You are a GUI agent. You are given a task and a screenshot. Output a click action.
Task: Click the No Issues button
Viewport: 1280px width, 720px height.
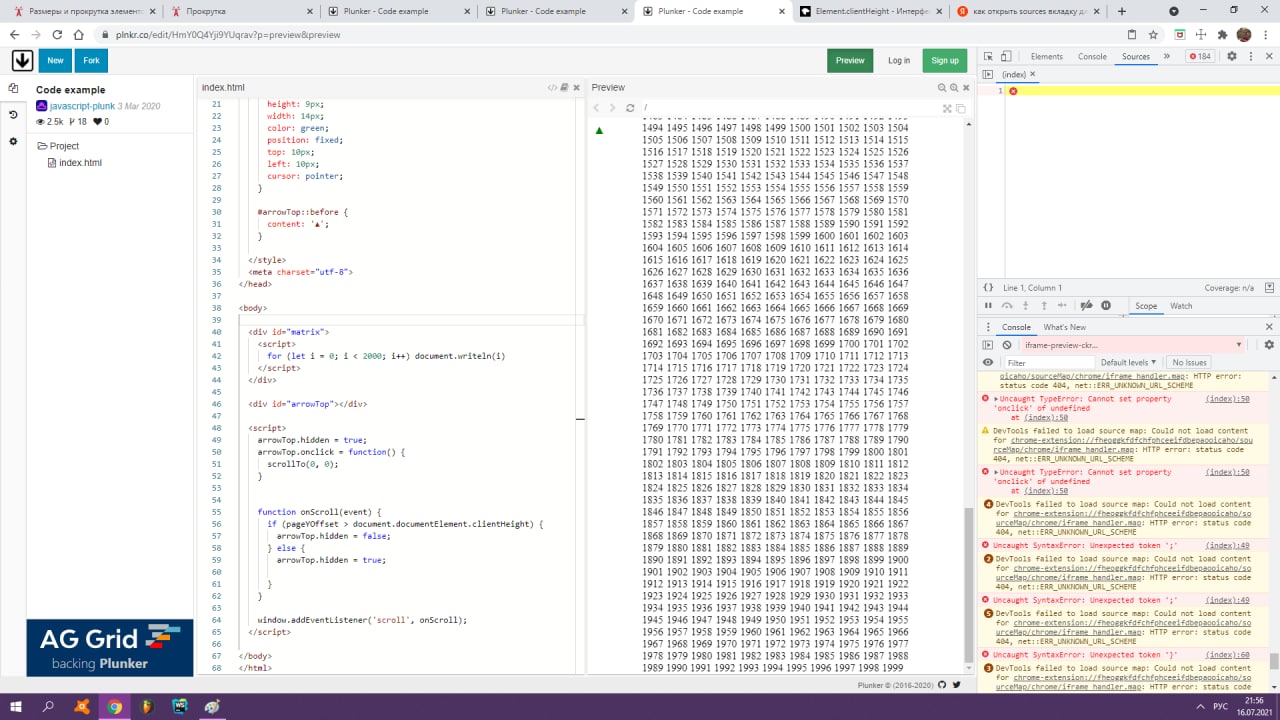click(1189, 363)
